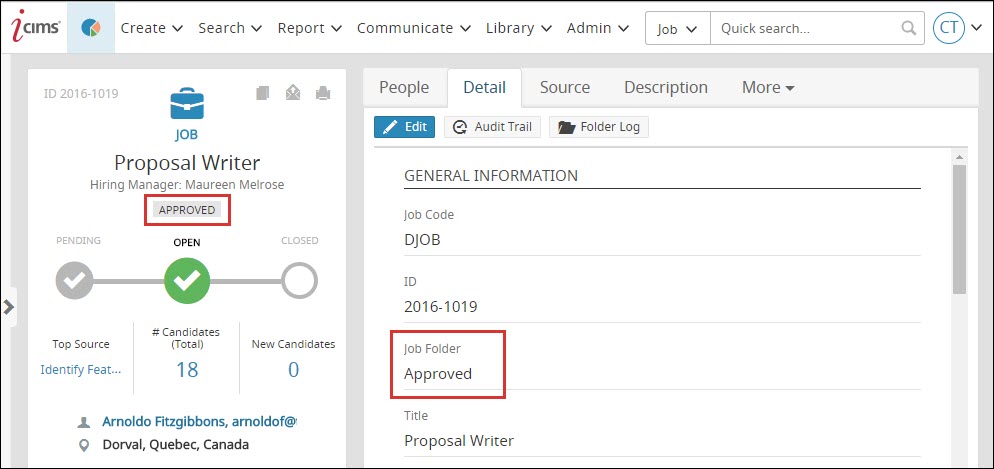Open the Library menu

519,28
